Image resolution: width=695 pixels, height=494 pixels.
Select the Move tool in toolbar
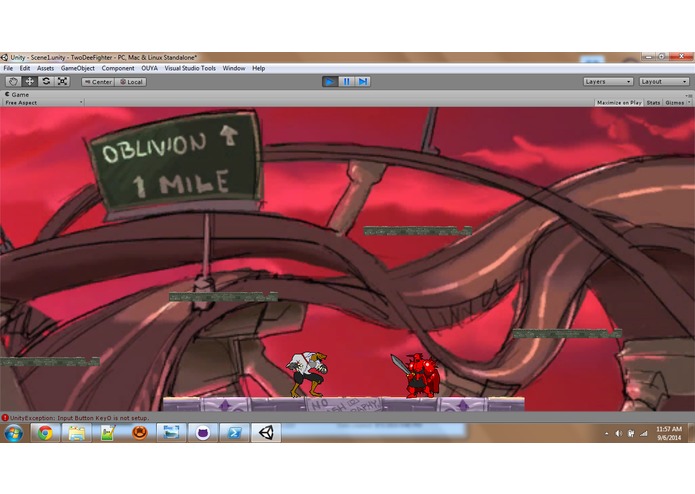(30, 82)
